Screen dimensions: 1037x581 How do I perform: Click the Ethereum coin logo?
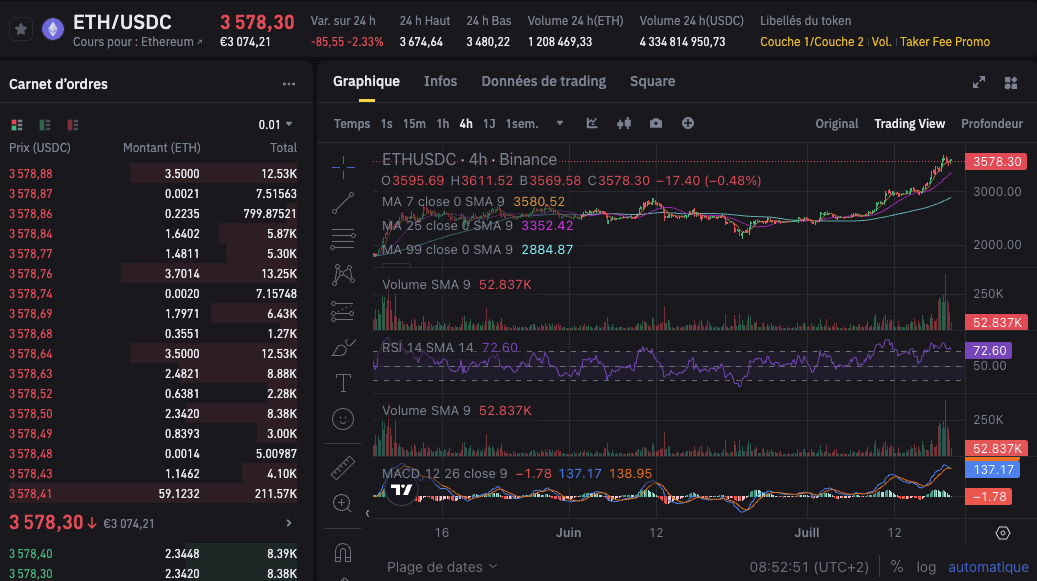(53, 29)
